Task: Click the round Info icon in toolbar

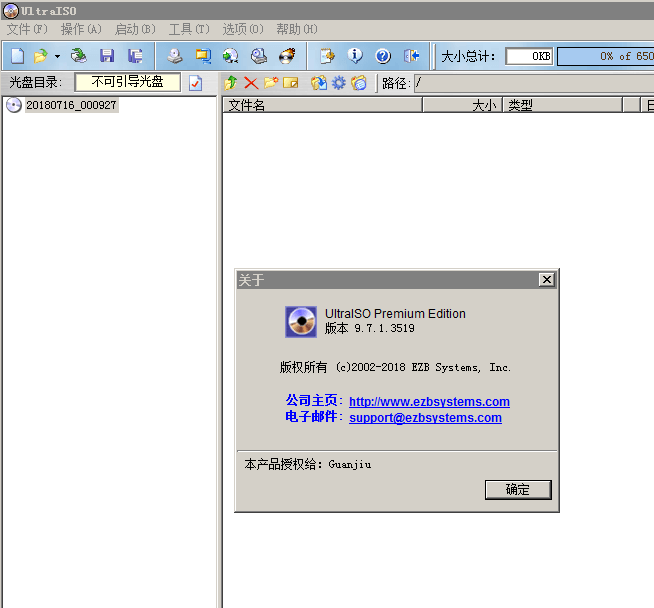Action: point(355,56)
